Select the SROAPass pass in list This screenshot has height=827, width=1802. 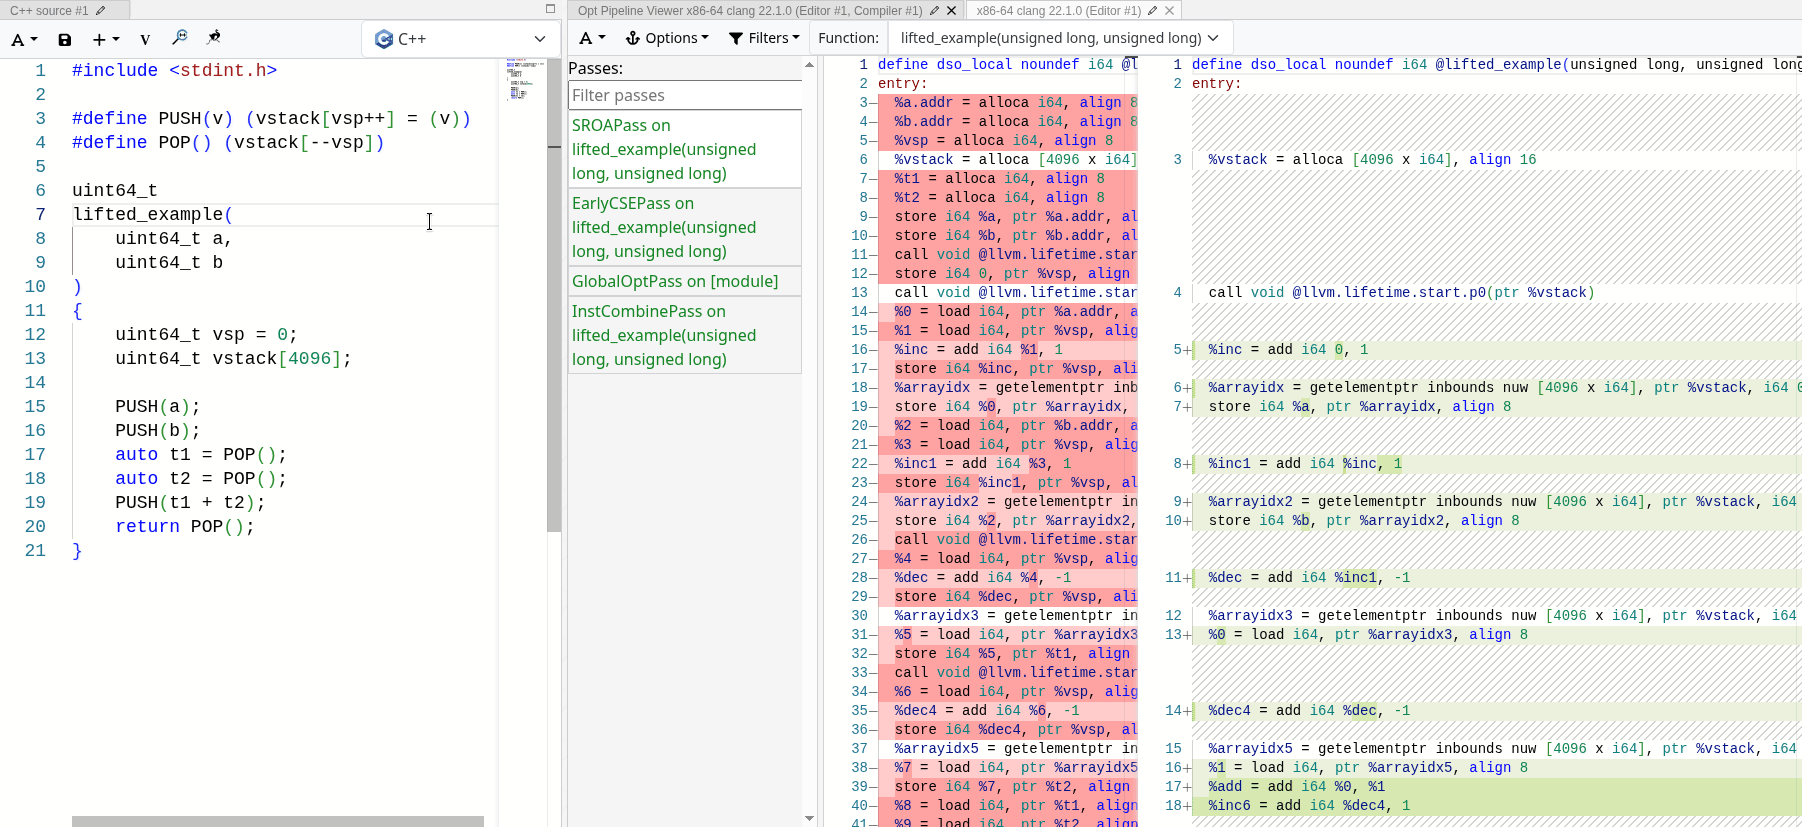pyautogui.click(x=685, y=149)
